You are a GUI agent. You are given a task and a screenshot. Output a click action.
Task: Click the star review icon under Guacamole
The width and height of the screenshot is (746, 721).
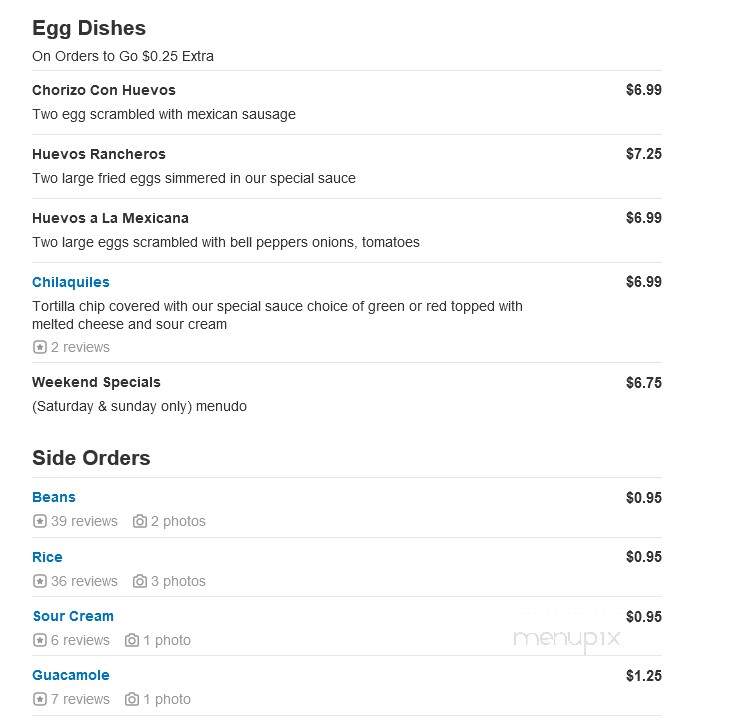40,699
